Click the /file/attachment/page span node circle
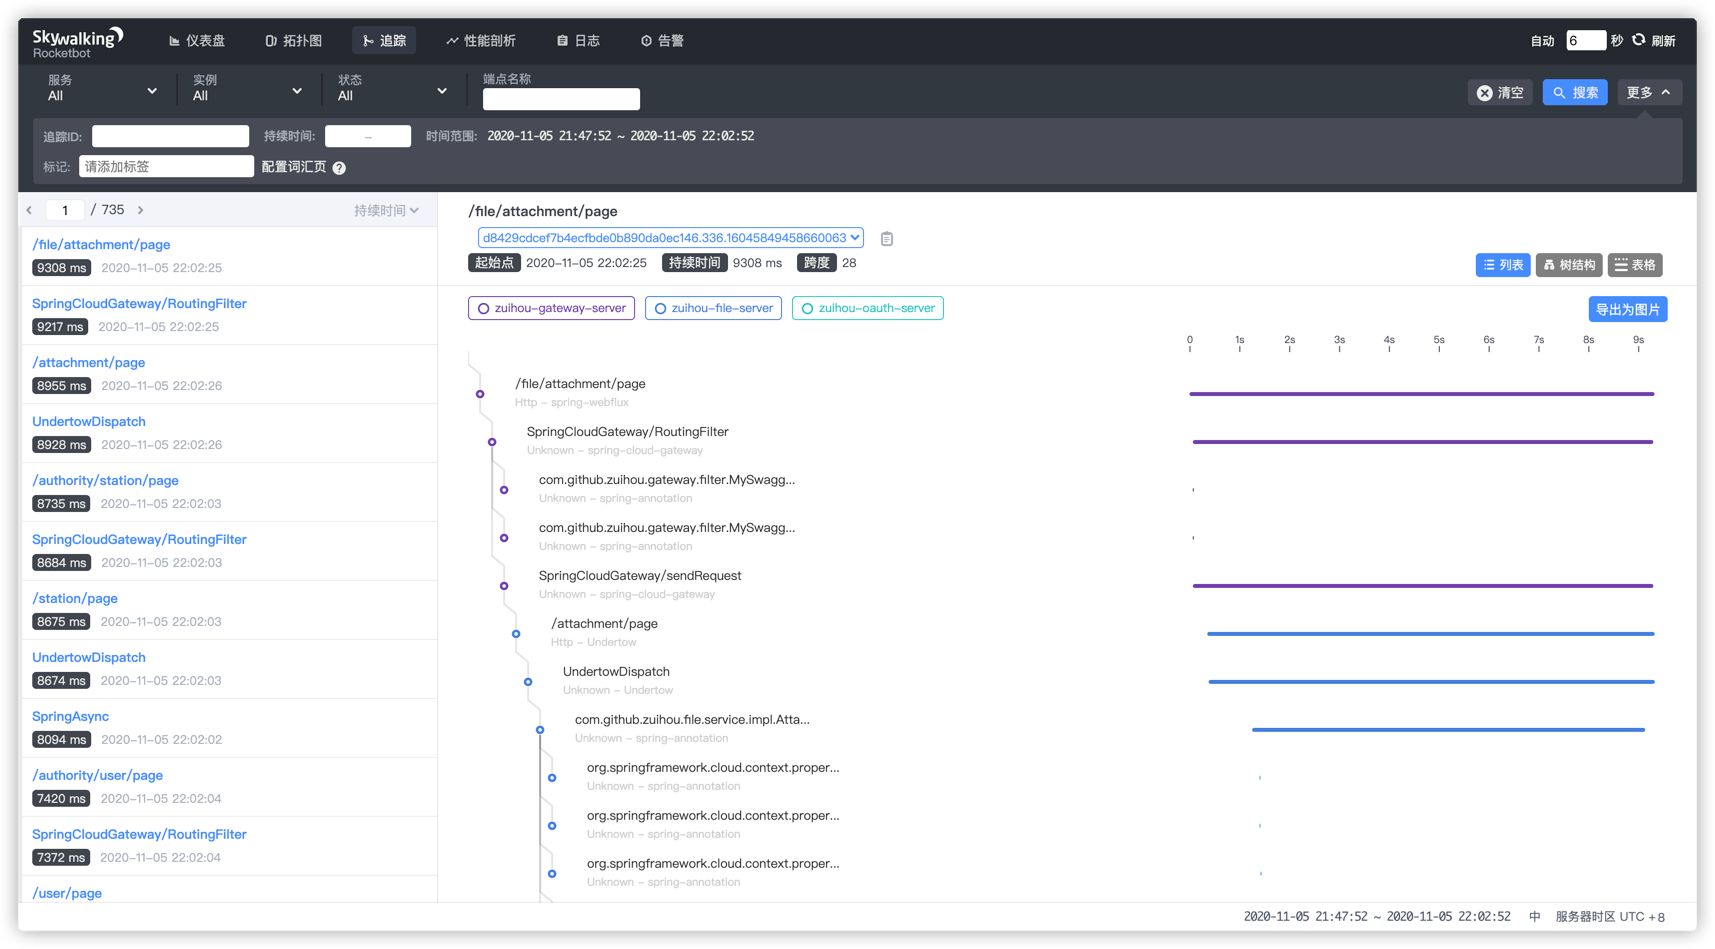 [480, 394]
